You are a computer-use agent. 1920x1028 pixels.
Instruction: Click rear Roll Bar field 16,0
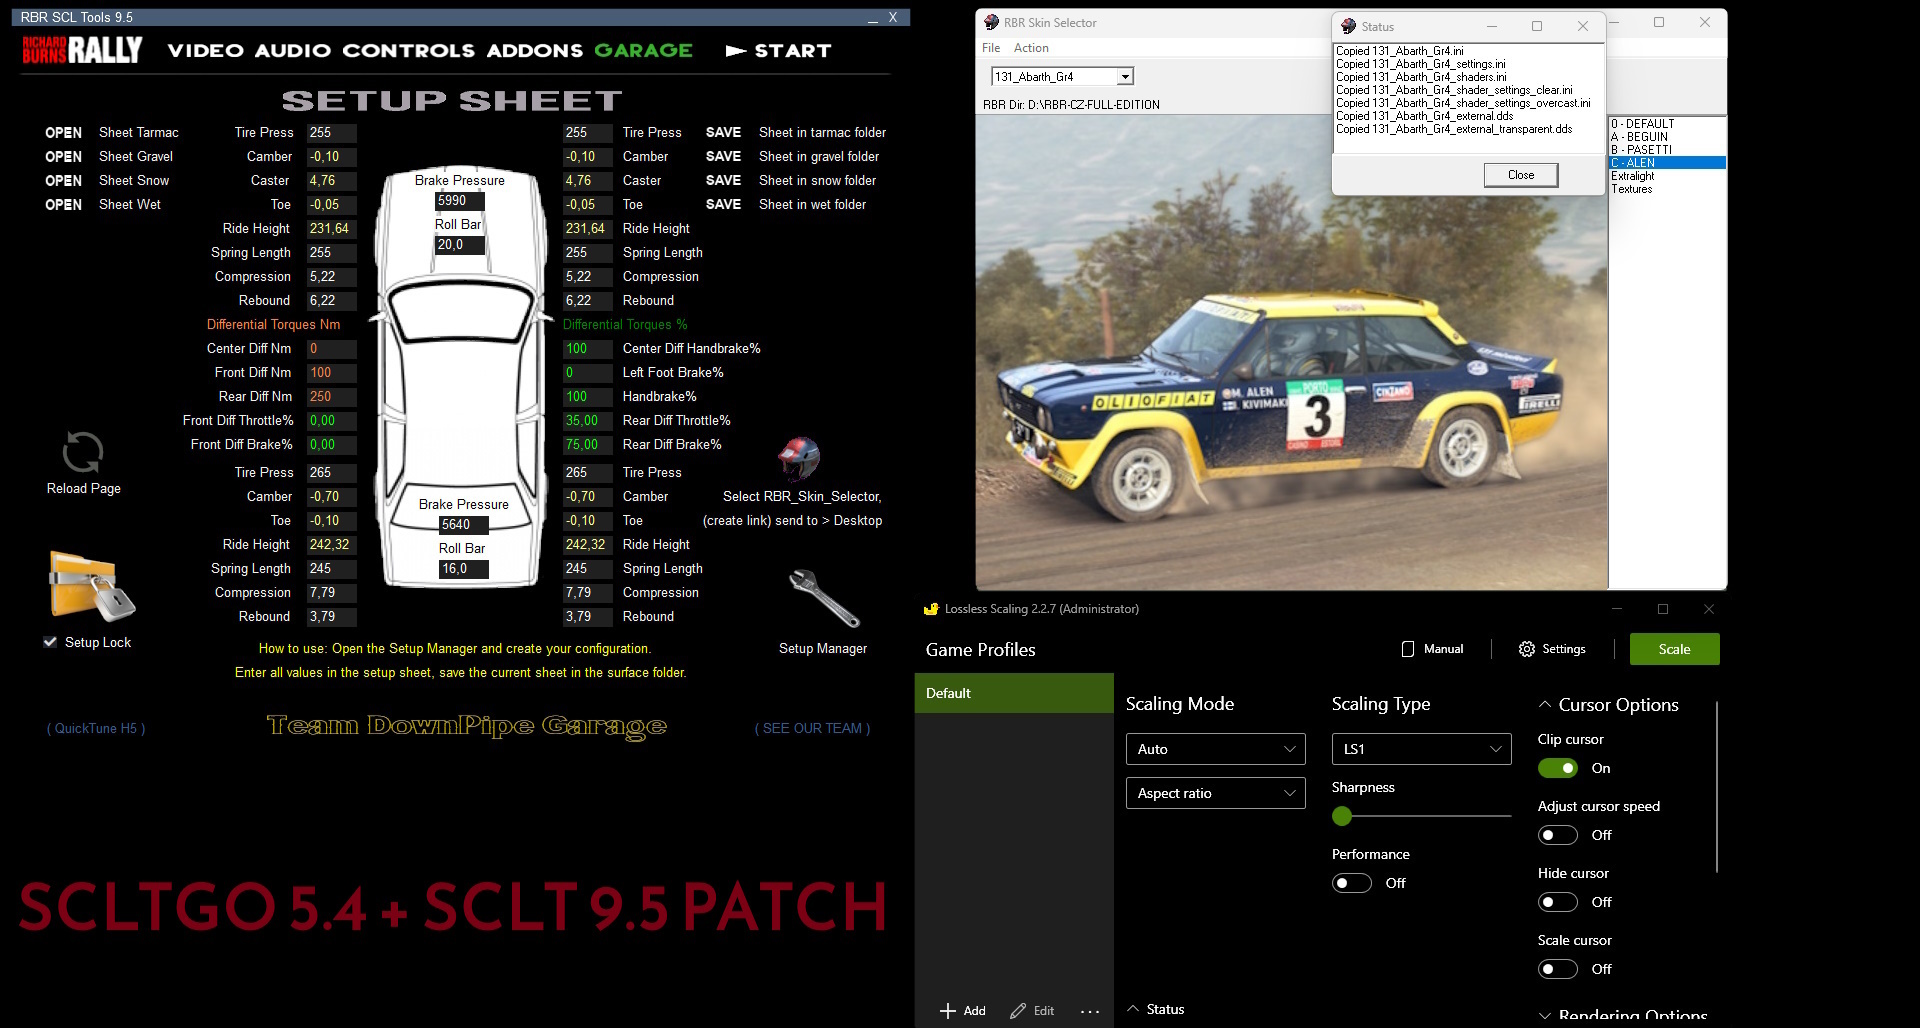click(x=464, y=569)
